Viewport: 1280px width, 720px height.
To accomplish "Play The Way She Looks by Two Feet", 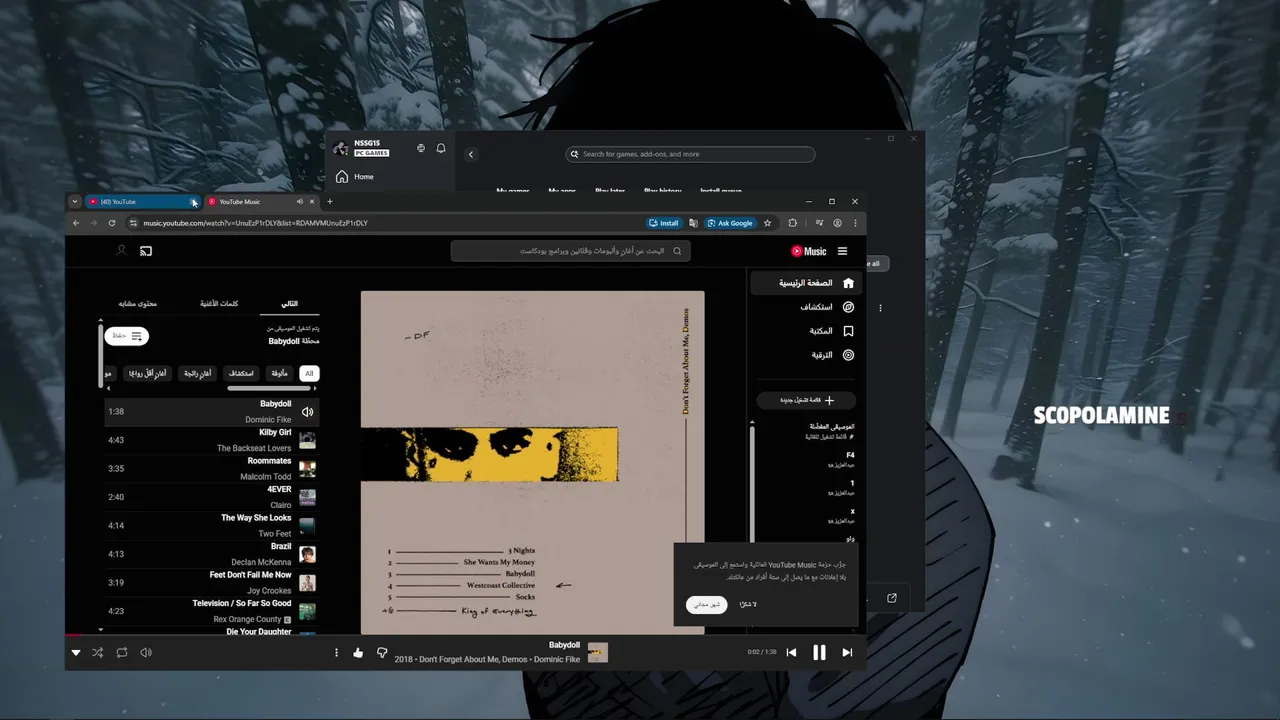I will click(x=211, y=526).
